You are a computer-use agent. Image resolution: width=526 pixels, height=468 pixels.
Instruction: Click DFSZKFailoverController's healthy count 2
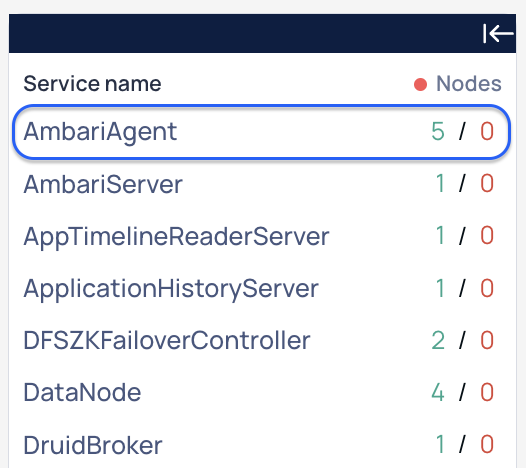point(438,340)
